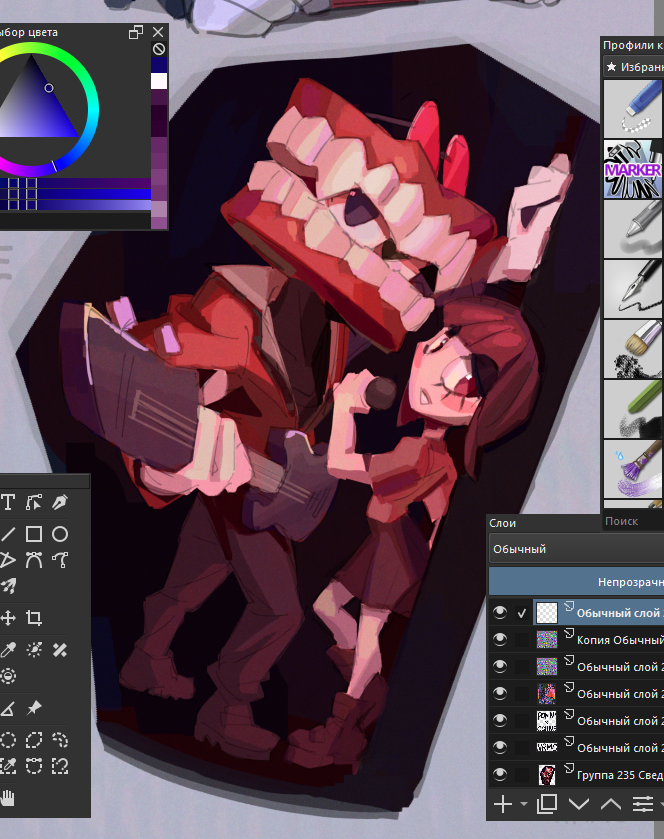Hide the 'Группа 235 Свед' layer

[x=500, y=774]
